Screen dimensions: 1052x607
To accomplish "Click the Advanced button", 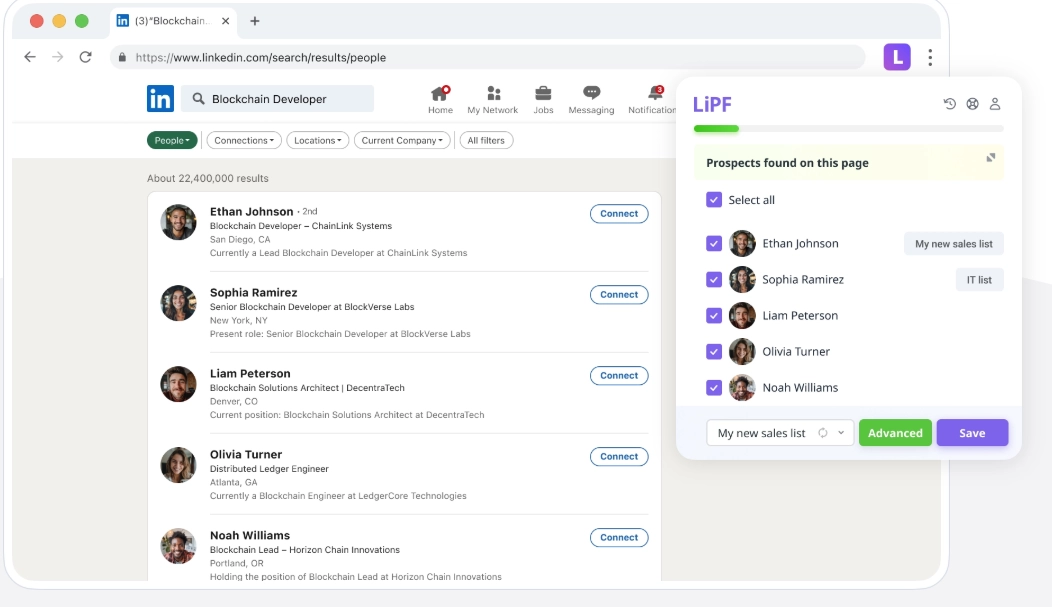I will [x=895, y=433].
